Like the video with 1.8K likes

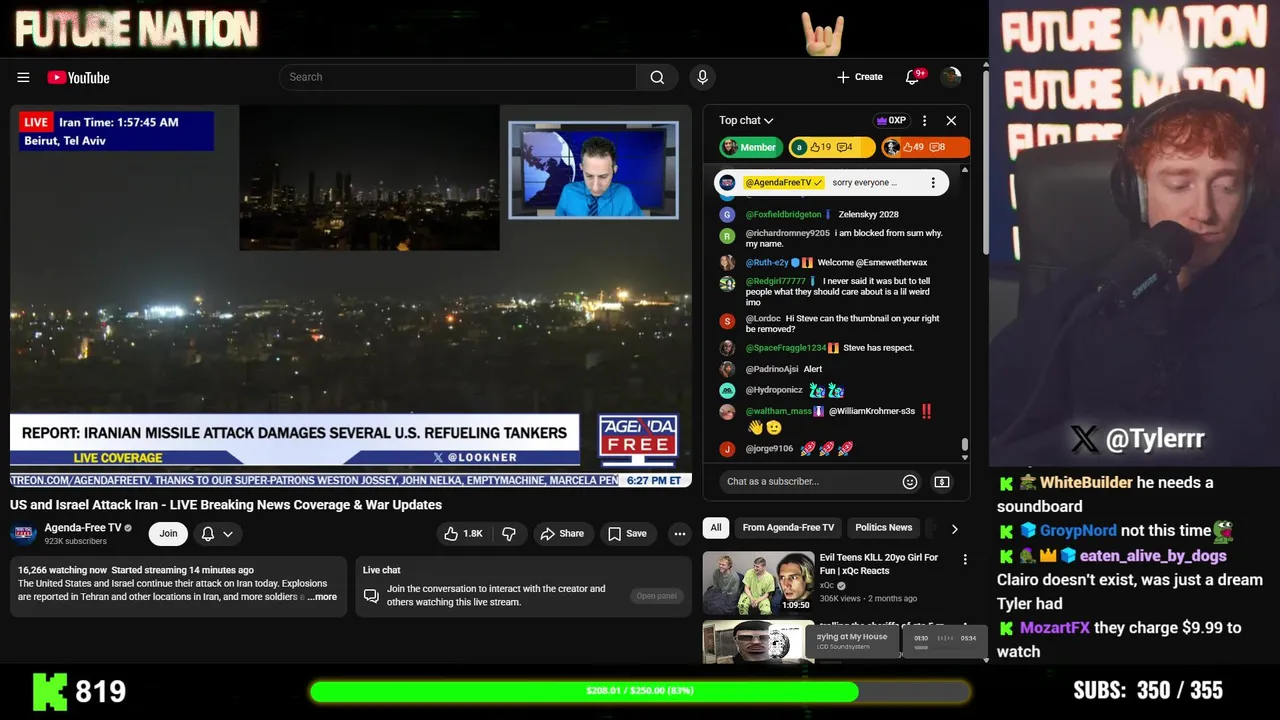(x=463, y=534)
